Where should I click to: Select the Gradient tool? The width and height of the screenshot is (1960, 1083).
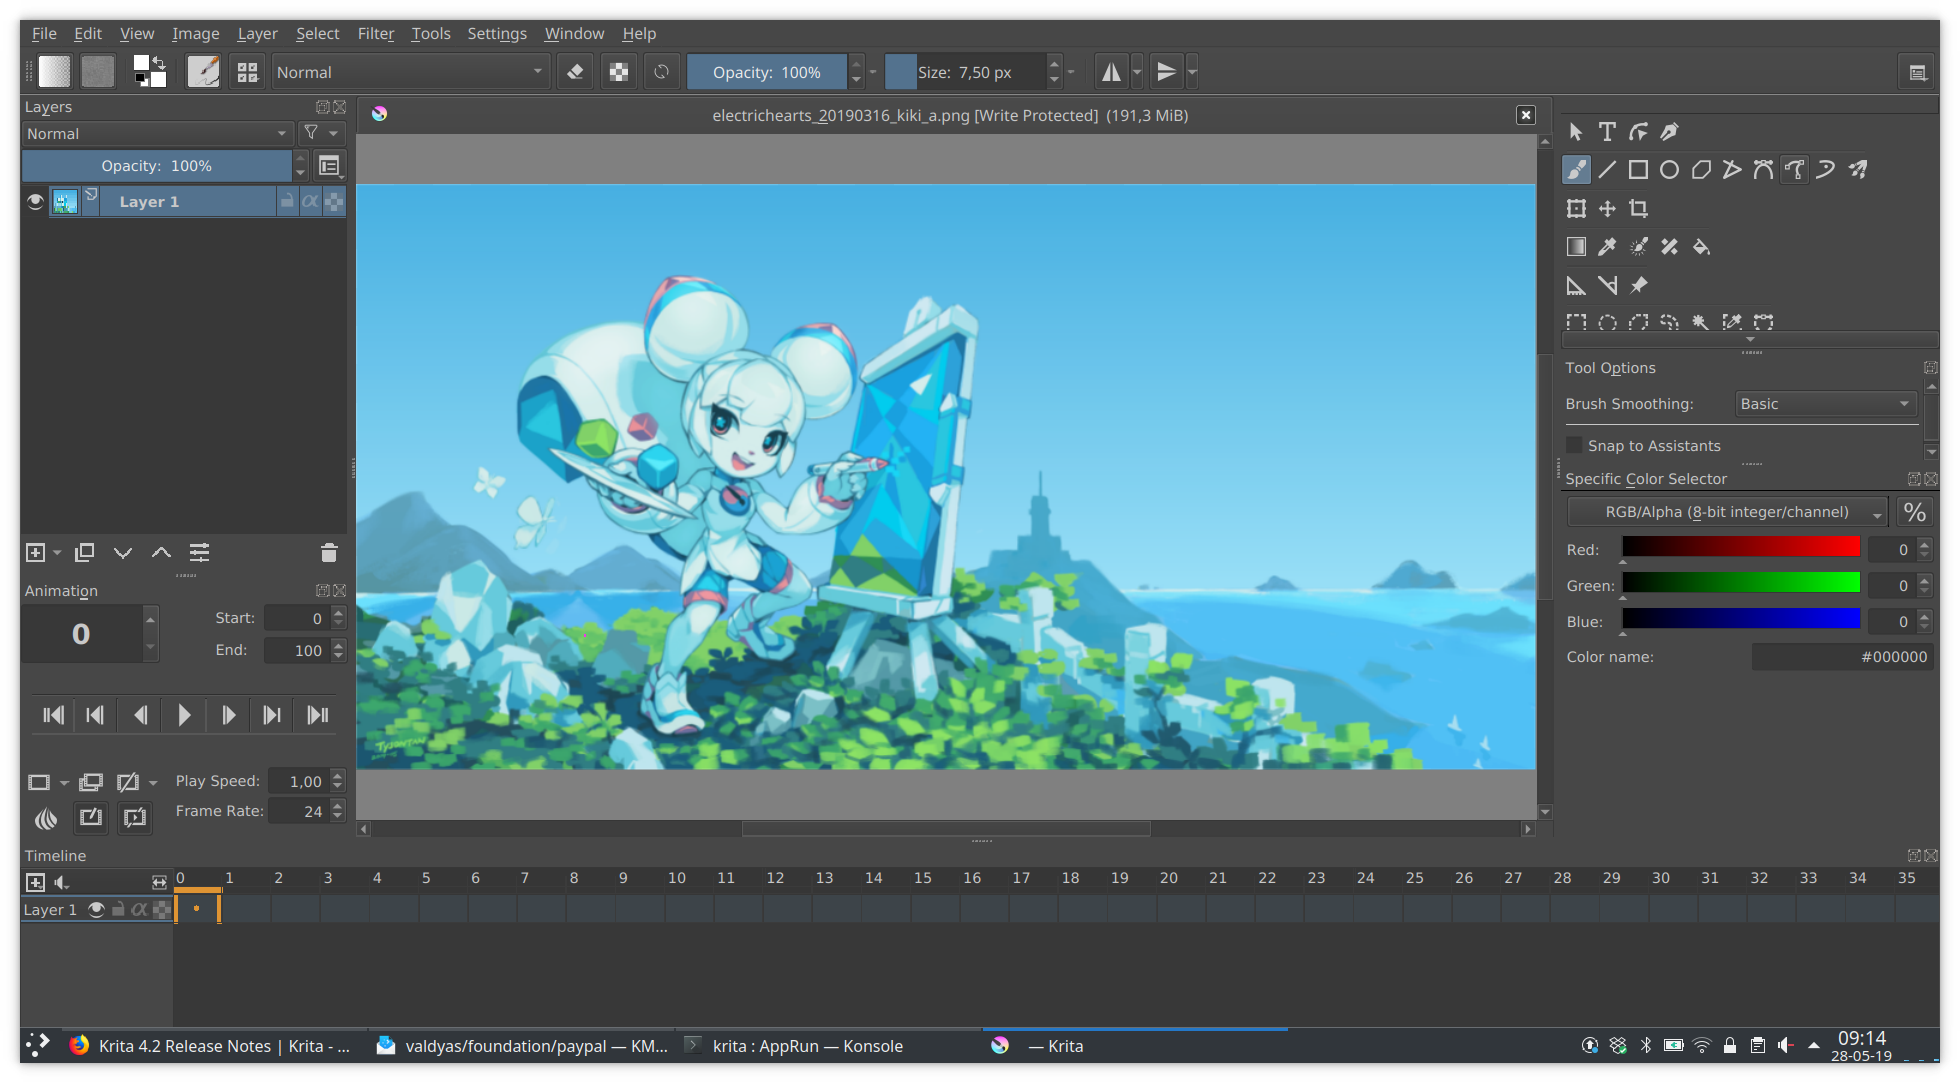click(x=1576, y=246)
